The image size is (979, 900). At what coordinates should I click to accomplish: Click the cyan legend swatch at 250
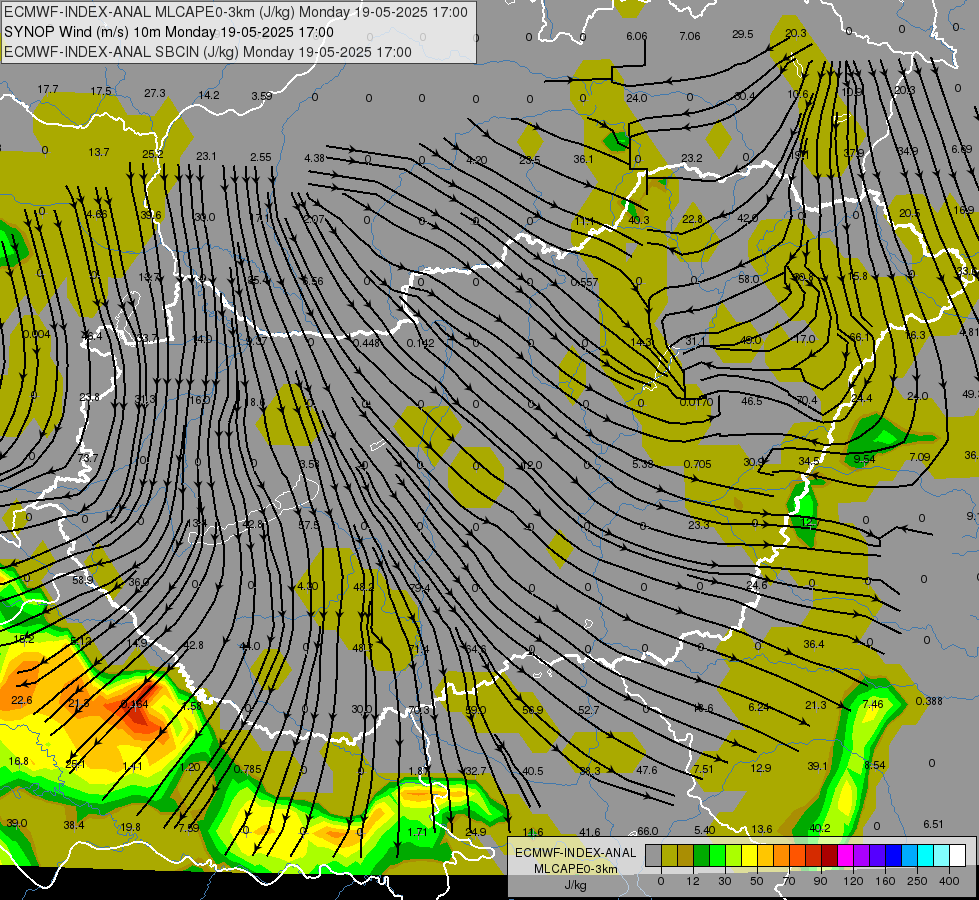pos(925,856)
